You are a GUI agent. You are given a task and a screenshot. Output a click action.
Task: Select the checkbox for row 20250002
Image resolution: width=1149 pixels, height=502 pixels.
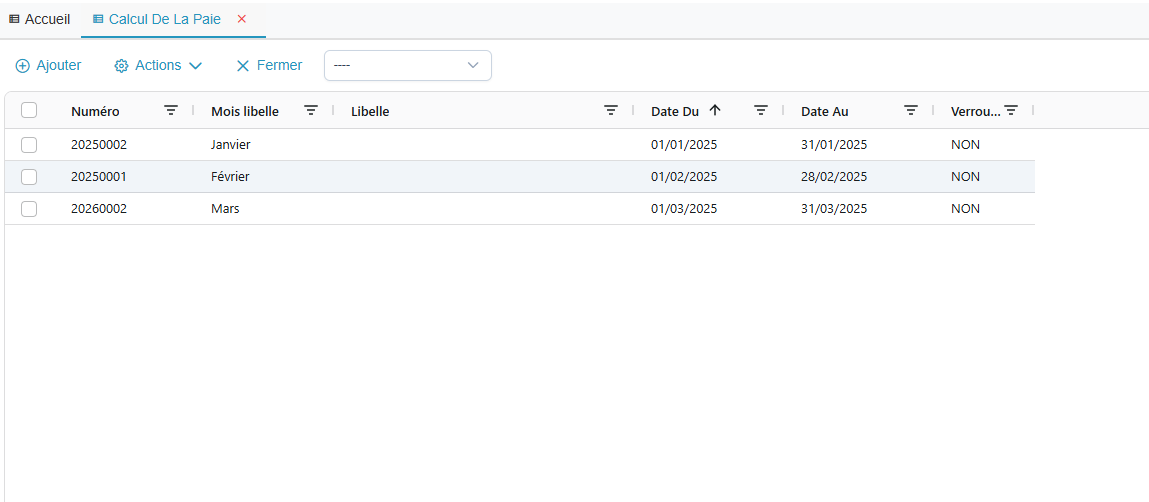[29, 145]
